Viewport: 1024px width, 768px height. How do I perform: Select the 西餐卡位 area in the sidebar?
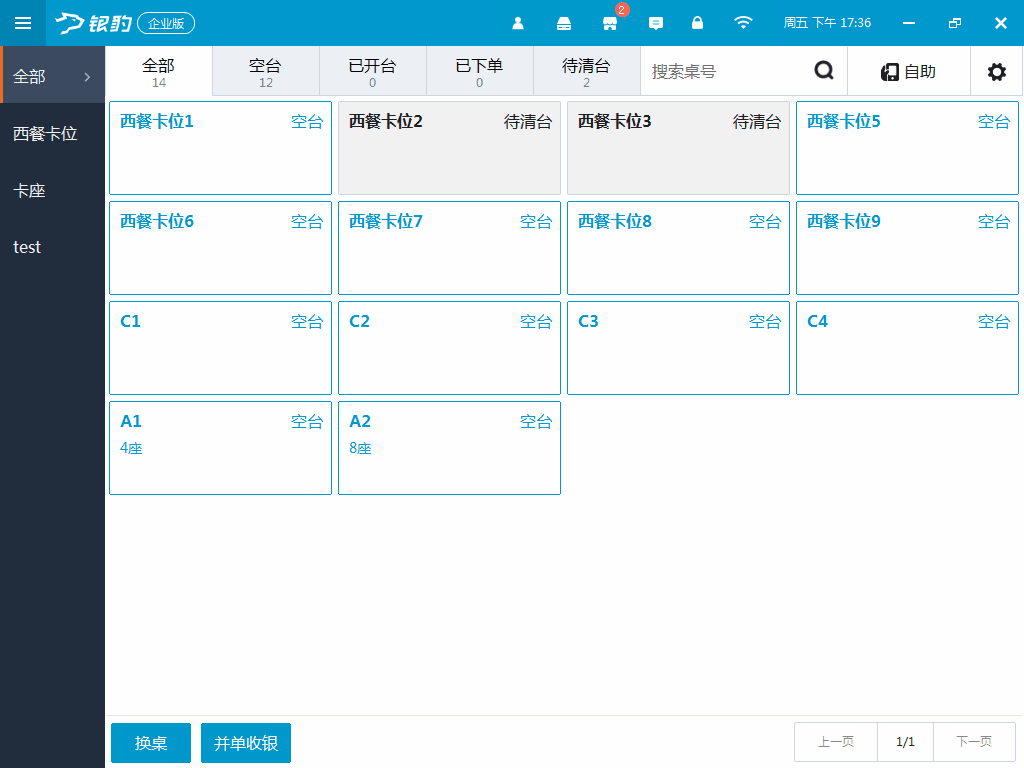pyautogui.click(x=52, y=134)
